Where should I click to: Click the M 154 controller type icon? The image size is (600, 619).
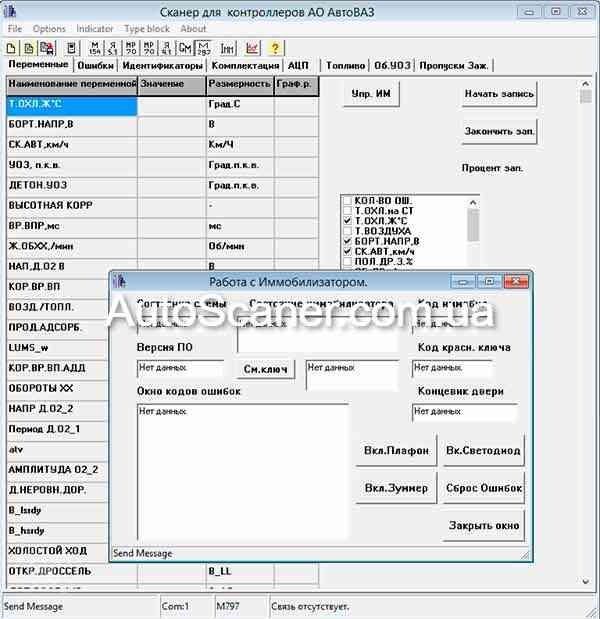[96, 47]
